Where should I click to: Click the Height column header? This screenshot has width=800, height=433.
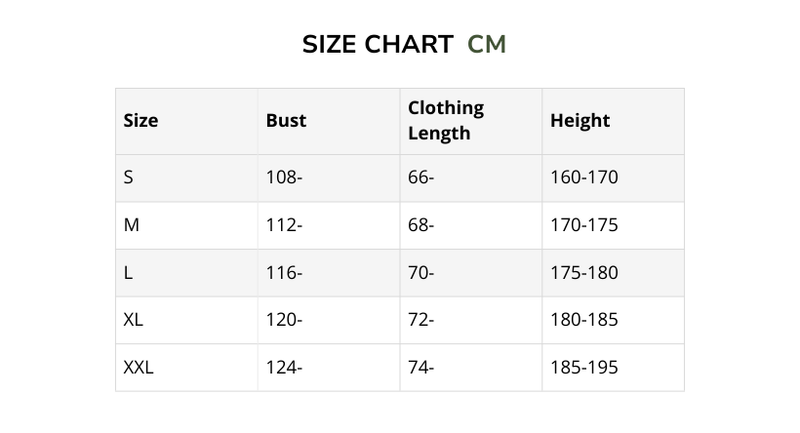(580, 121)
